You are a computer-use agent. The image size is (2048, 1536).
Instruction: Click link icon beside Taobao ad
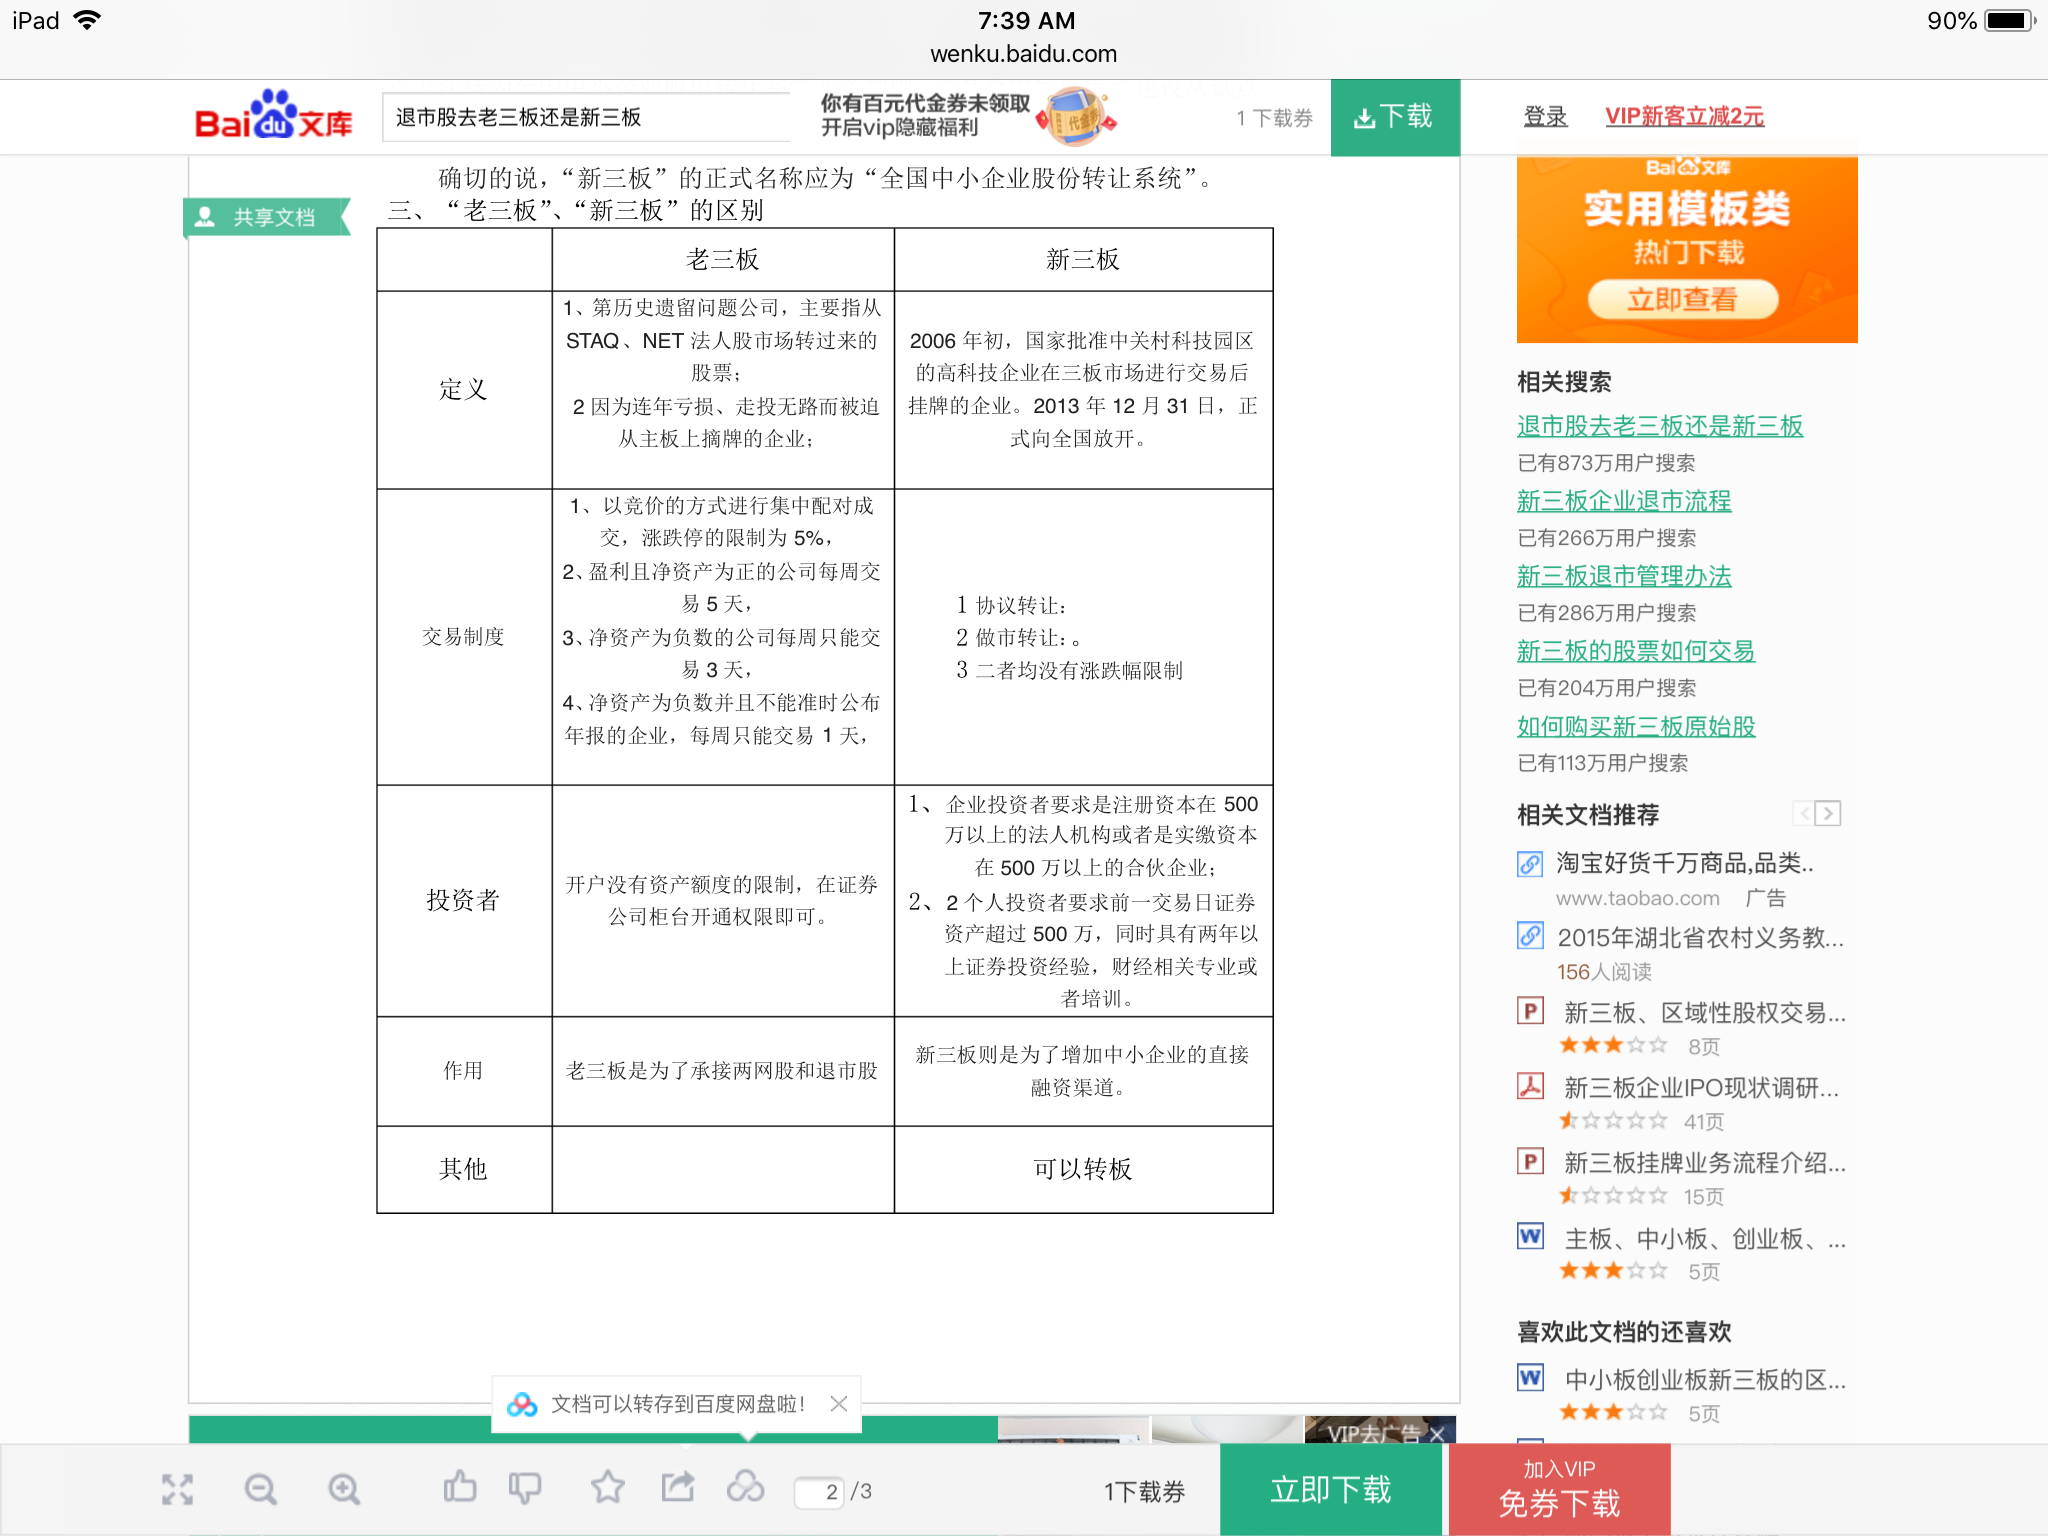(1530, 863)
